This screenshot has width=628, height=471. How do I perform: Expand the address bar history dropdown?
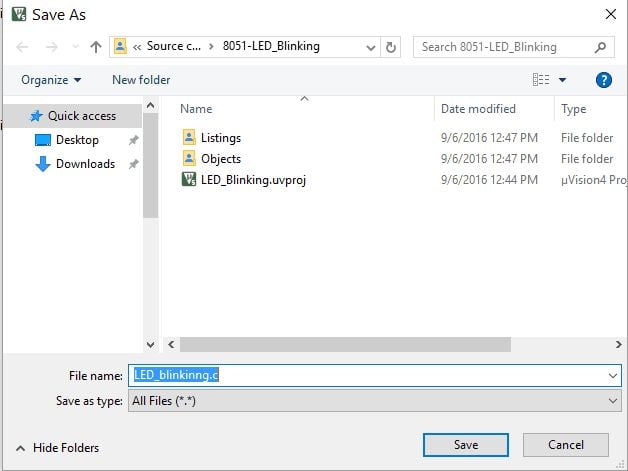coord(369,47)
